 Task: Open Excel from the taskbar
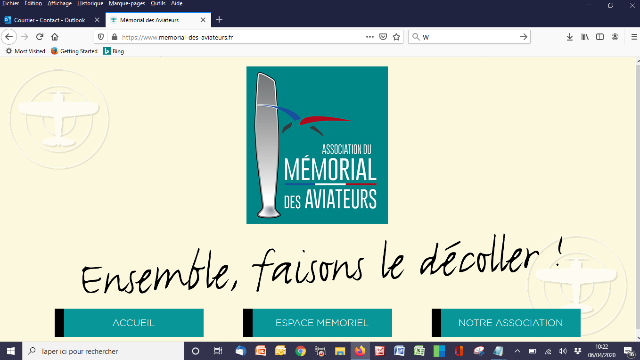pyautogui.click(x=419, y=351)
